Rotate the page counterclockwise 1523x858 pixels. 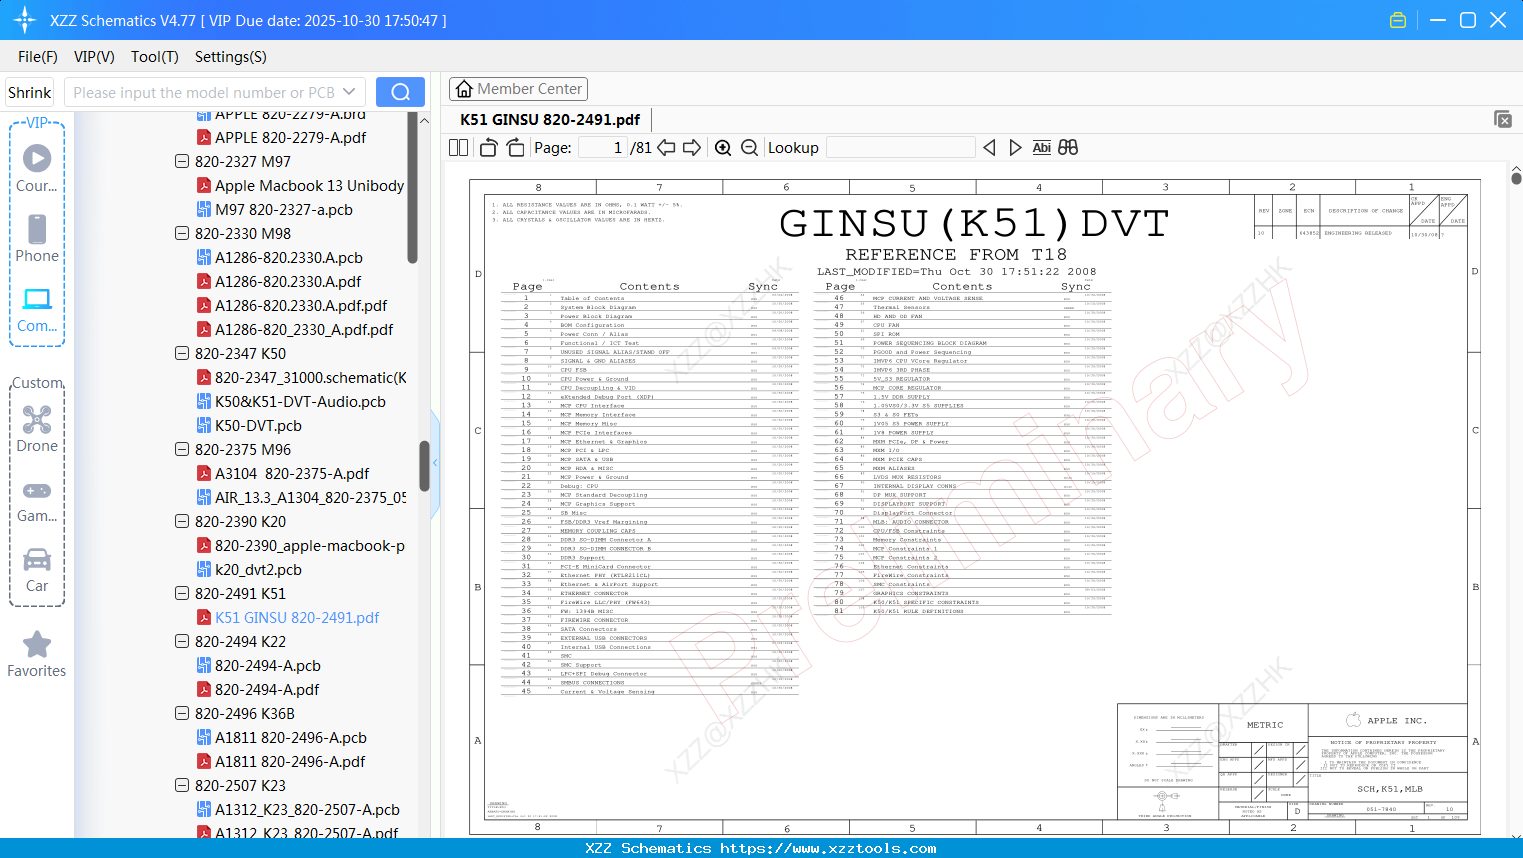pyautogui.click(x=489, y=148)
